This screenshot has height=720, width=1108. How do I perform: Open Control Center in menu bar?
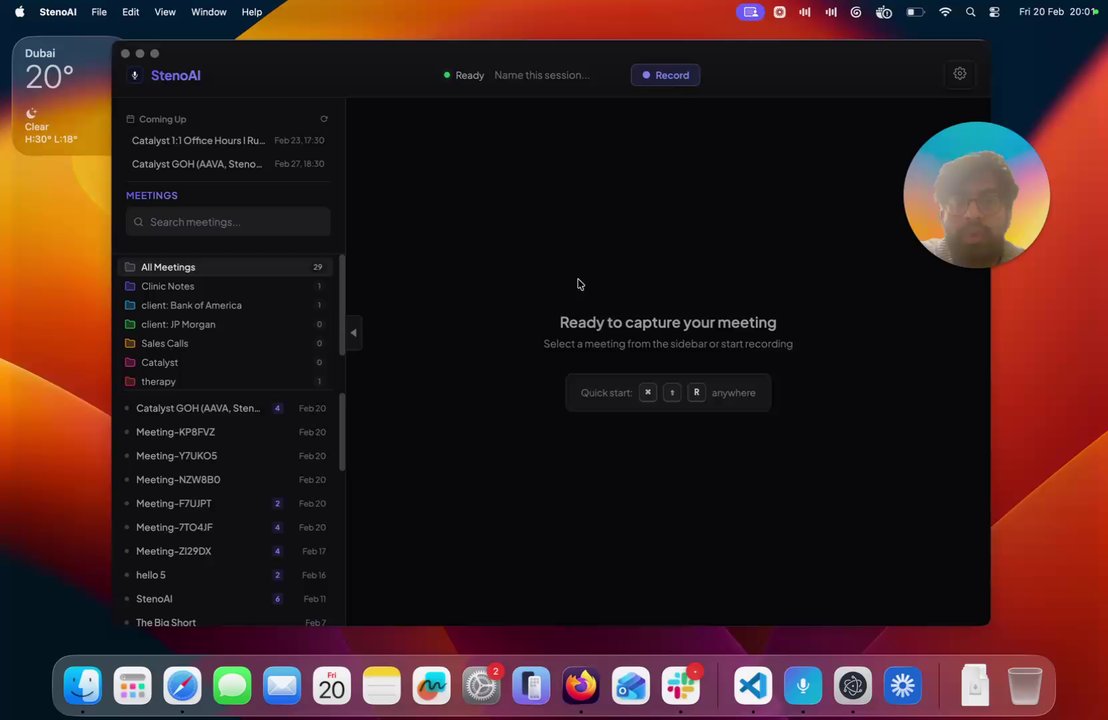coord(994,12)
